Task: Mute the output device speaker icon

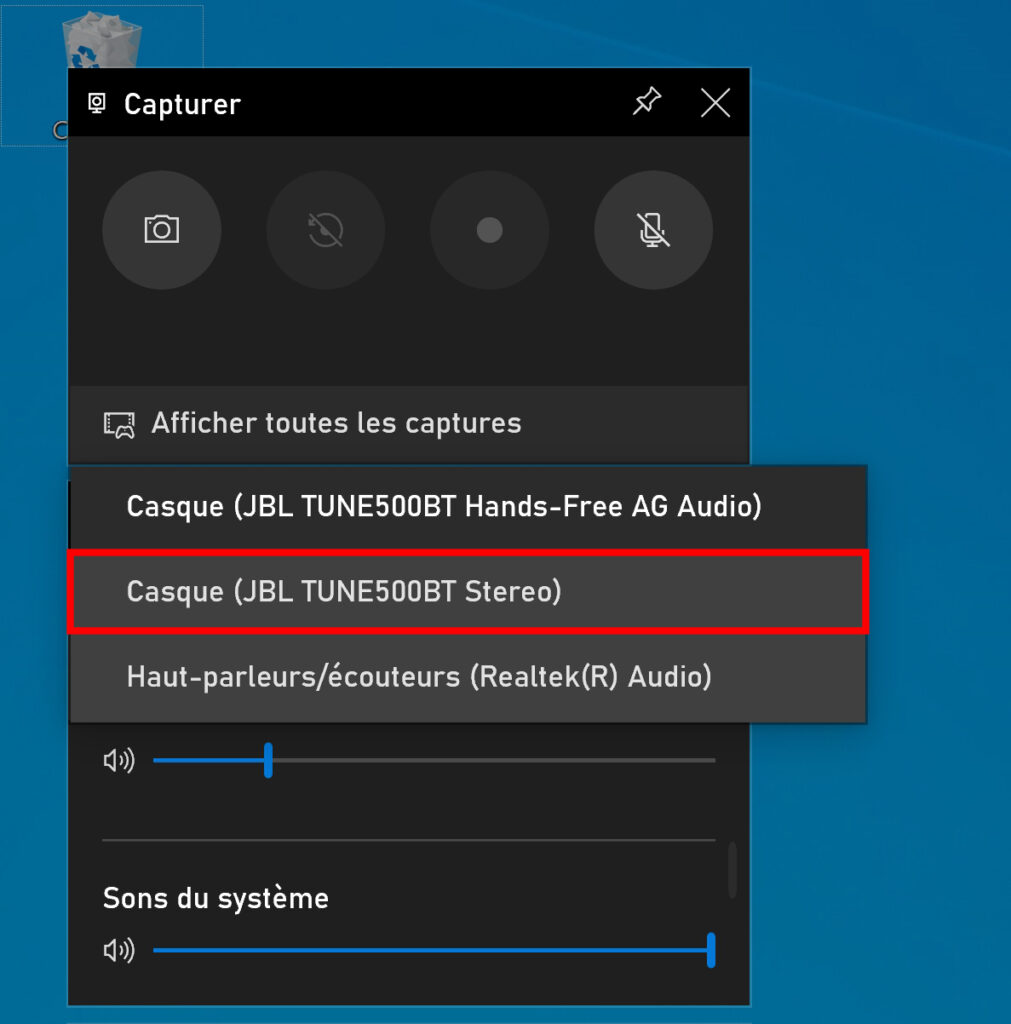Action: 119,760
